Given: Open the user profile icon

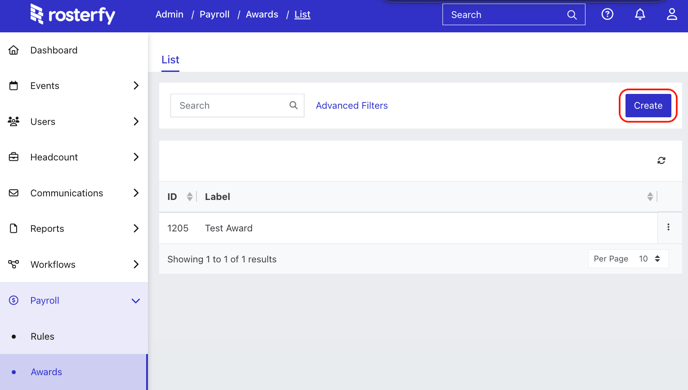Looking at the screenshot, I should click(x=672, y=14).
